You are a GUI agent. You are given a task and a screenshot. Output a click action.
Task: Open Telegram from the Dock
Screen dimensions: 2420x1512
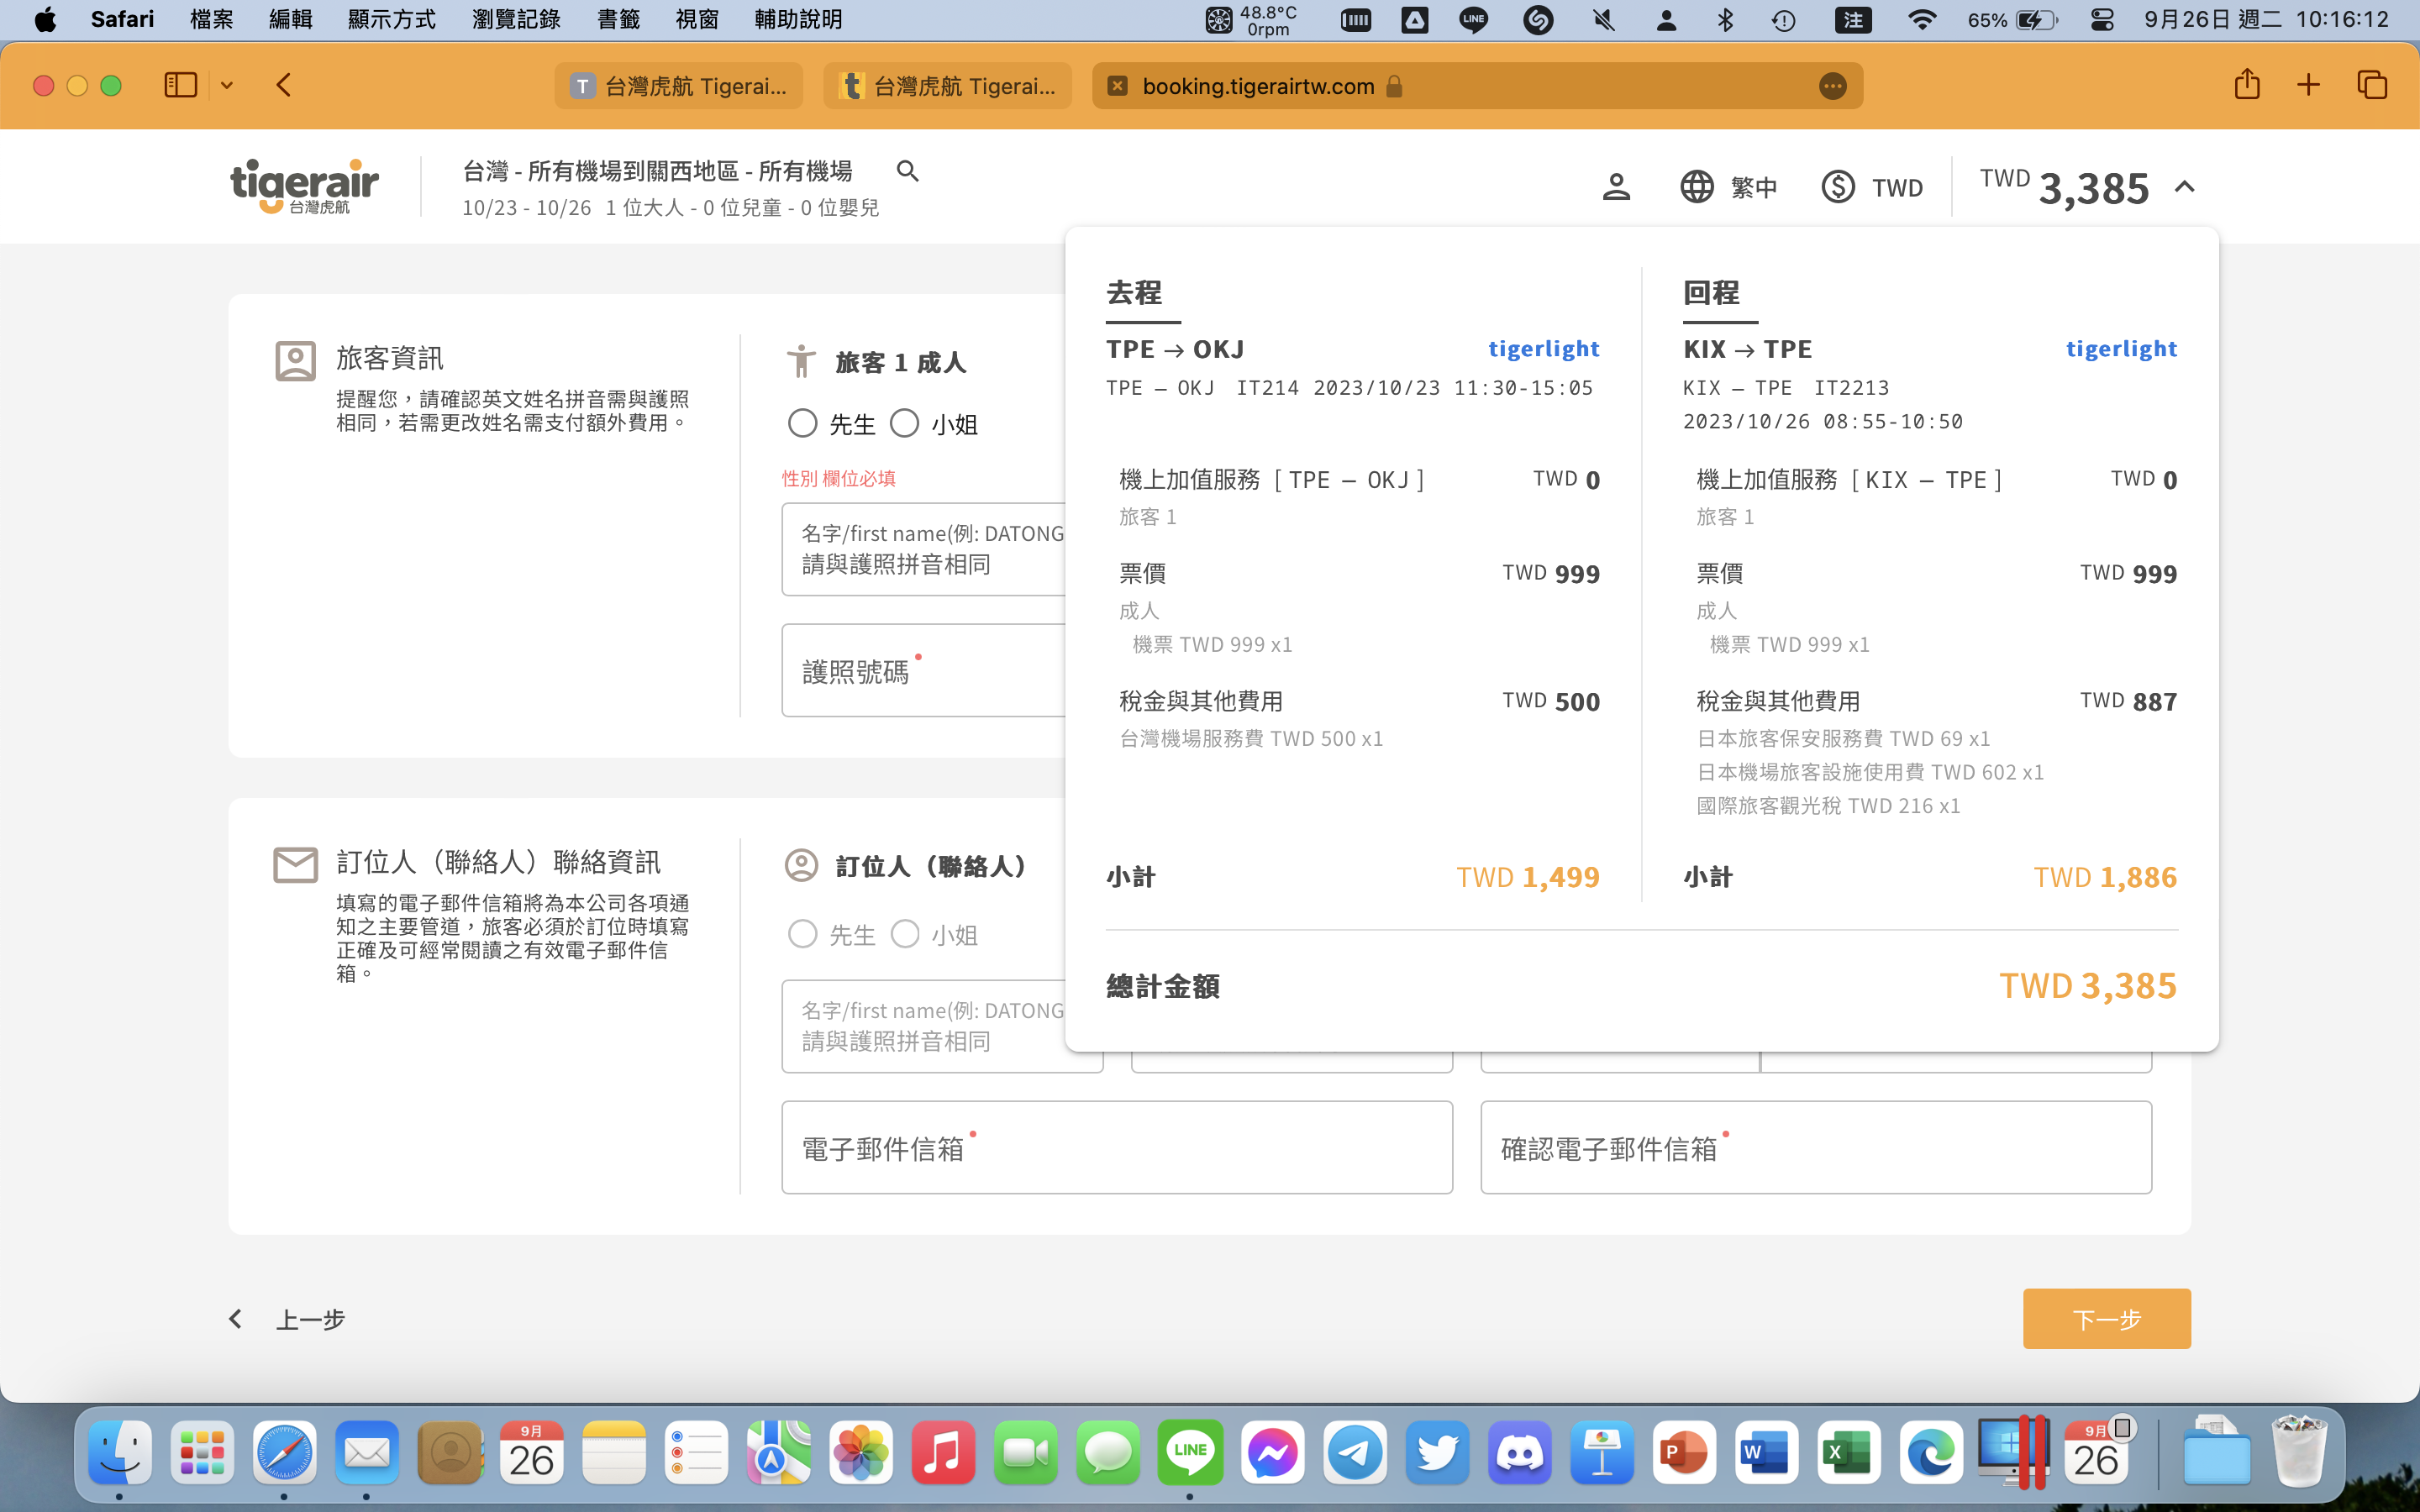[x=1355, y=1452]
